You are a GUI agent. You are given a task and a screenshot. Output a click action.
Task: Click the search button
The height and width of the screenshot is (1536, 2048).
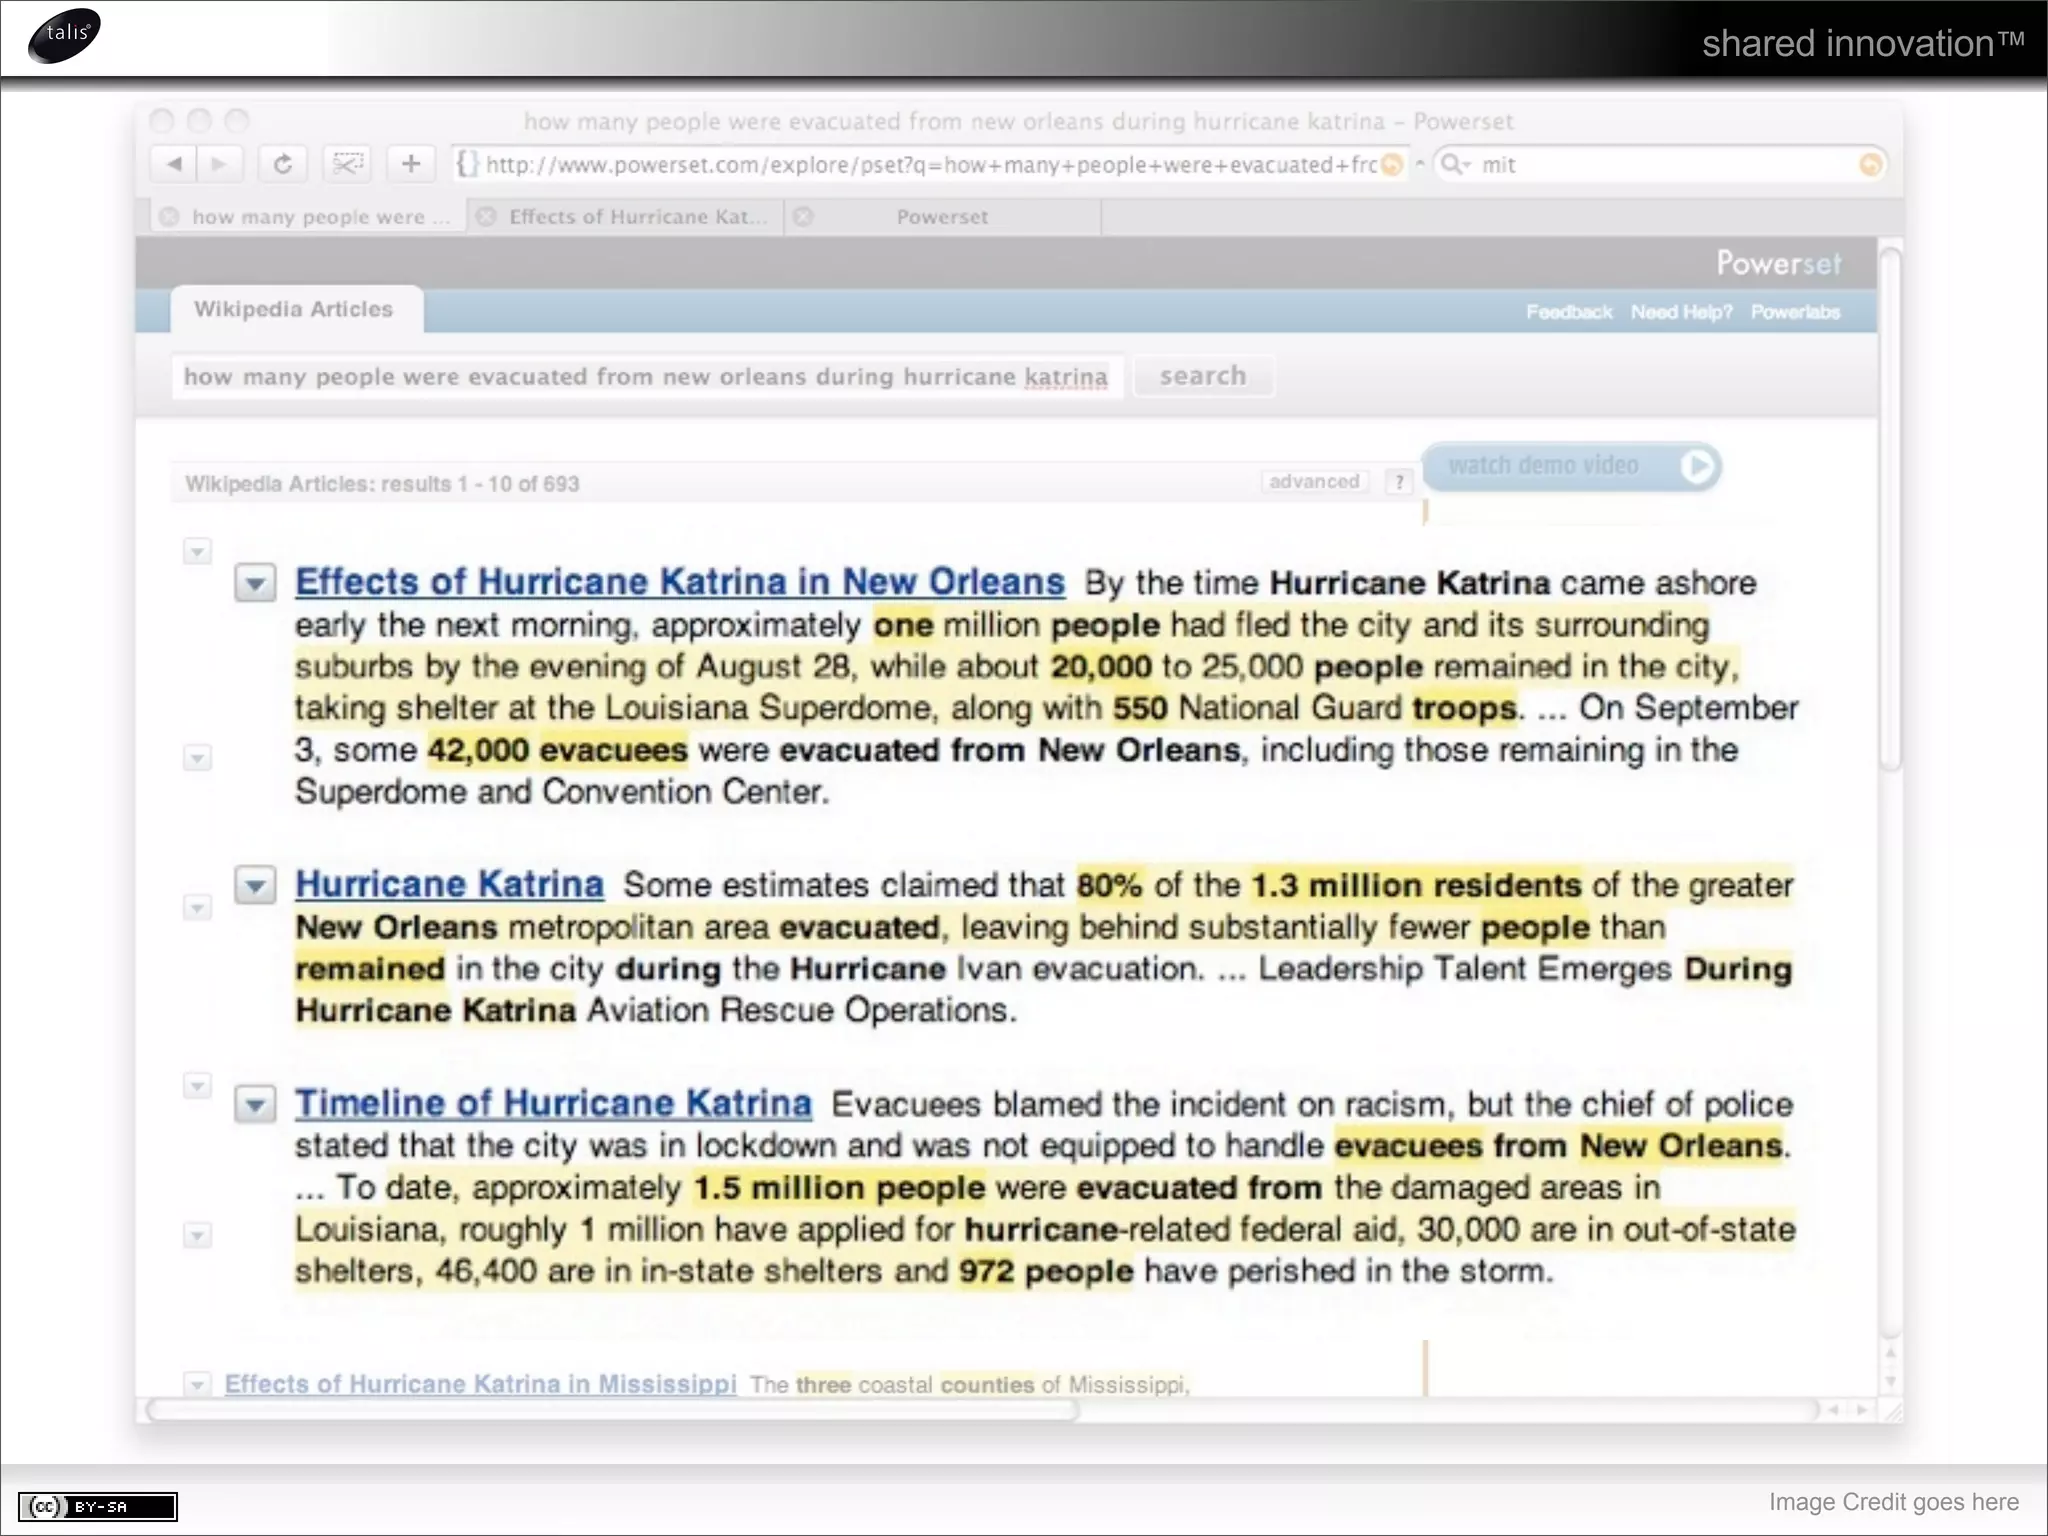(x=1203, y=376)
